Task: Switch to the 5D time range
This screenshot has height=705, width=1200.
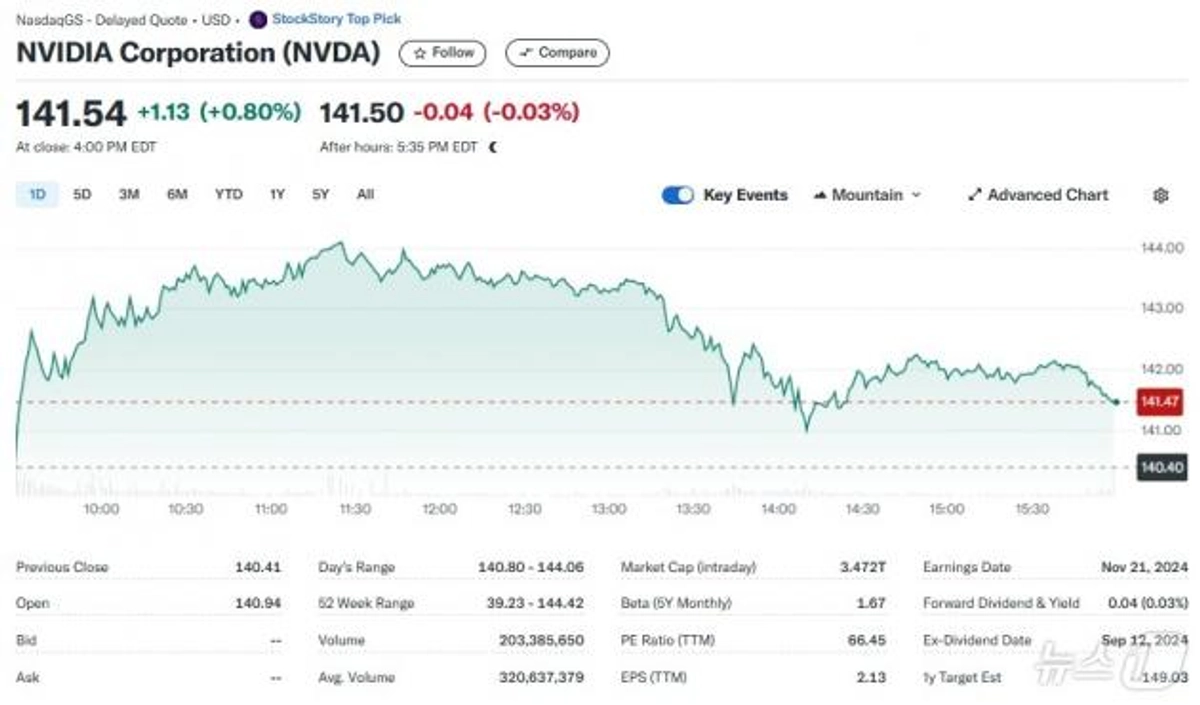Action: 82,195
